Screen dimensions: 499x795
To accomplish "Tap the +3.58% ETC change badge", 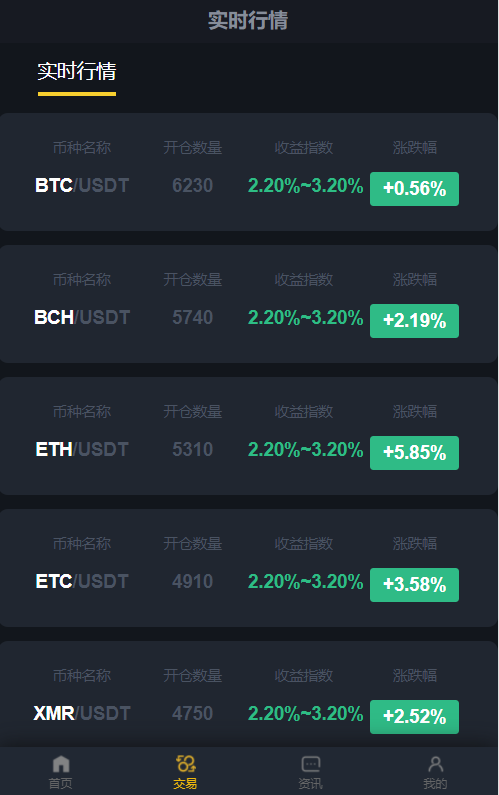I will 414,585.
